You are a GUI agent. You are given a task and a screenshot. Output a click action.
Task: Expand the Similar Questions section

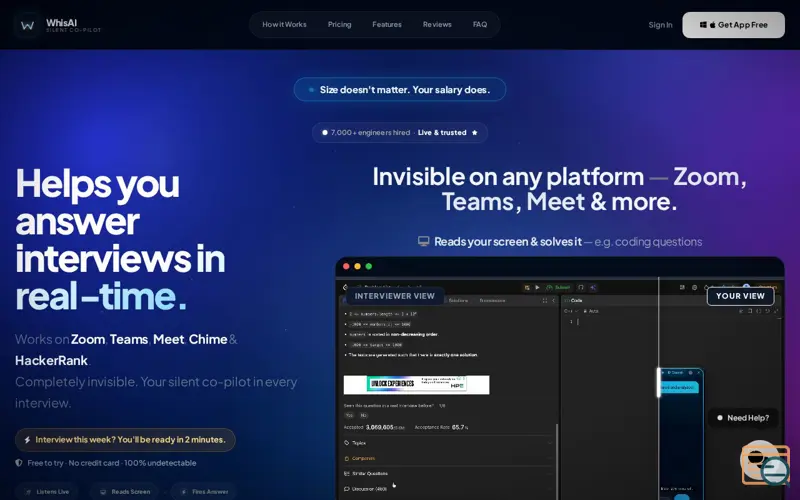click(x=448, y=473)
